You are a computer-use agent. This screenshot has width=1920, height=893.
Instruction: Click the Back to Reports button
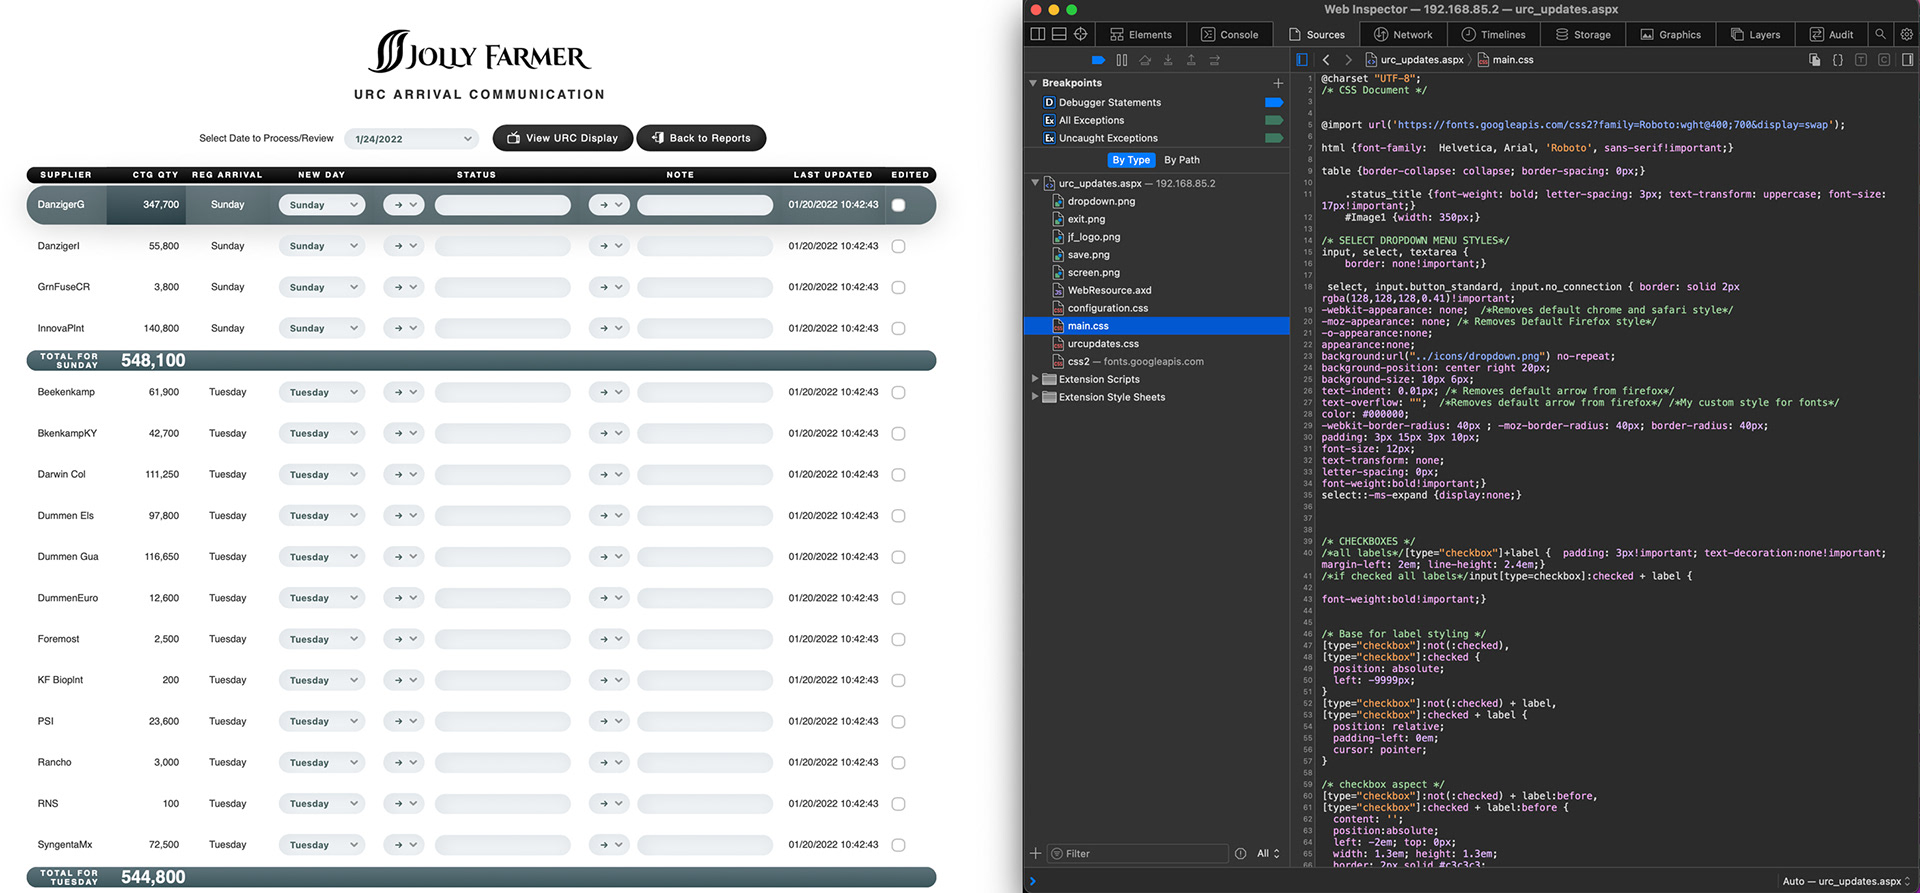click(701, 138)
